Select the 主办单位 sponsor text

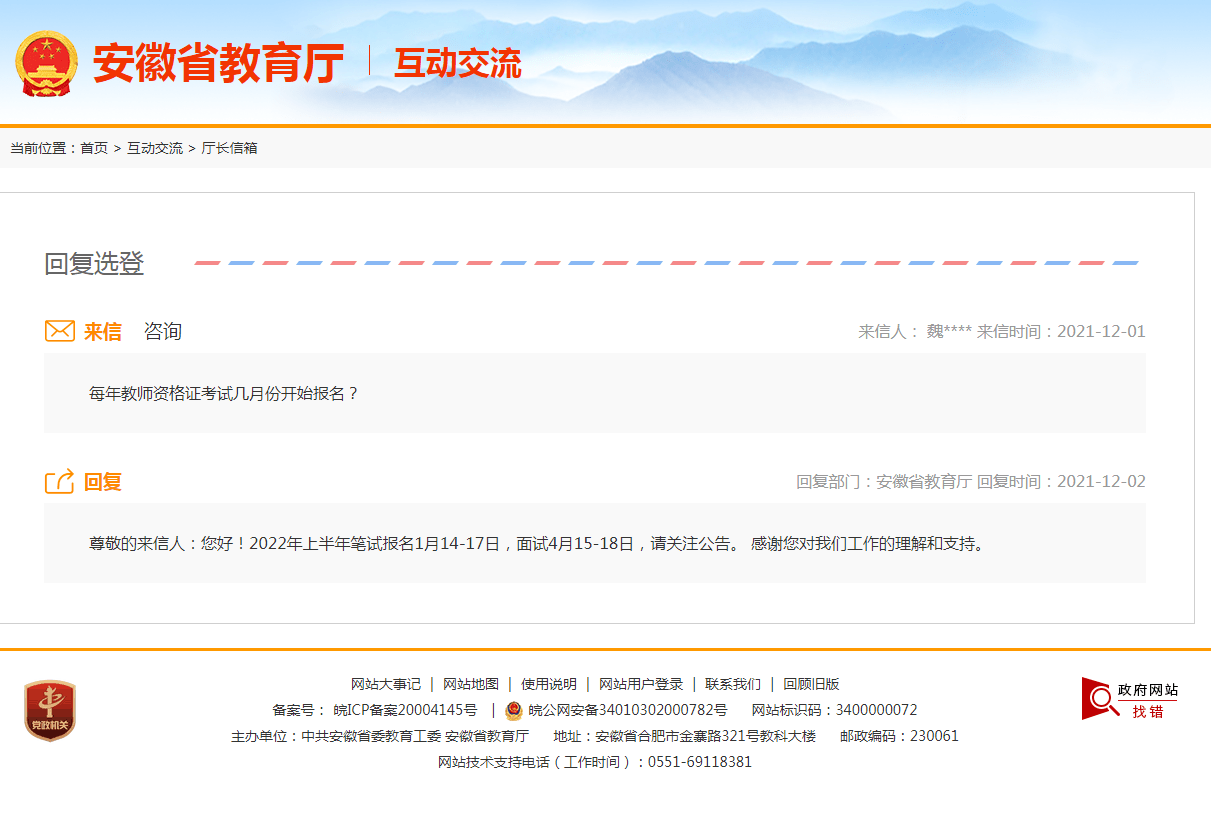tap(380, 736)
